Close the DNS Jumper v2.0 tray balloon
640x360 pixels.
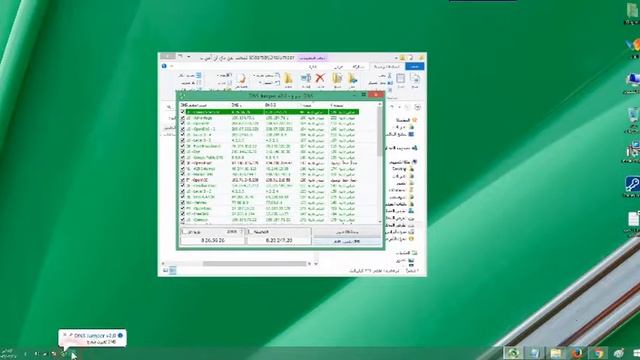point(64,335)
